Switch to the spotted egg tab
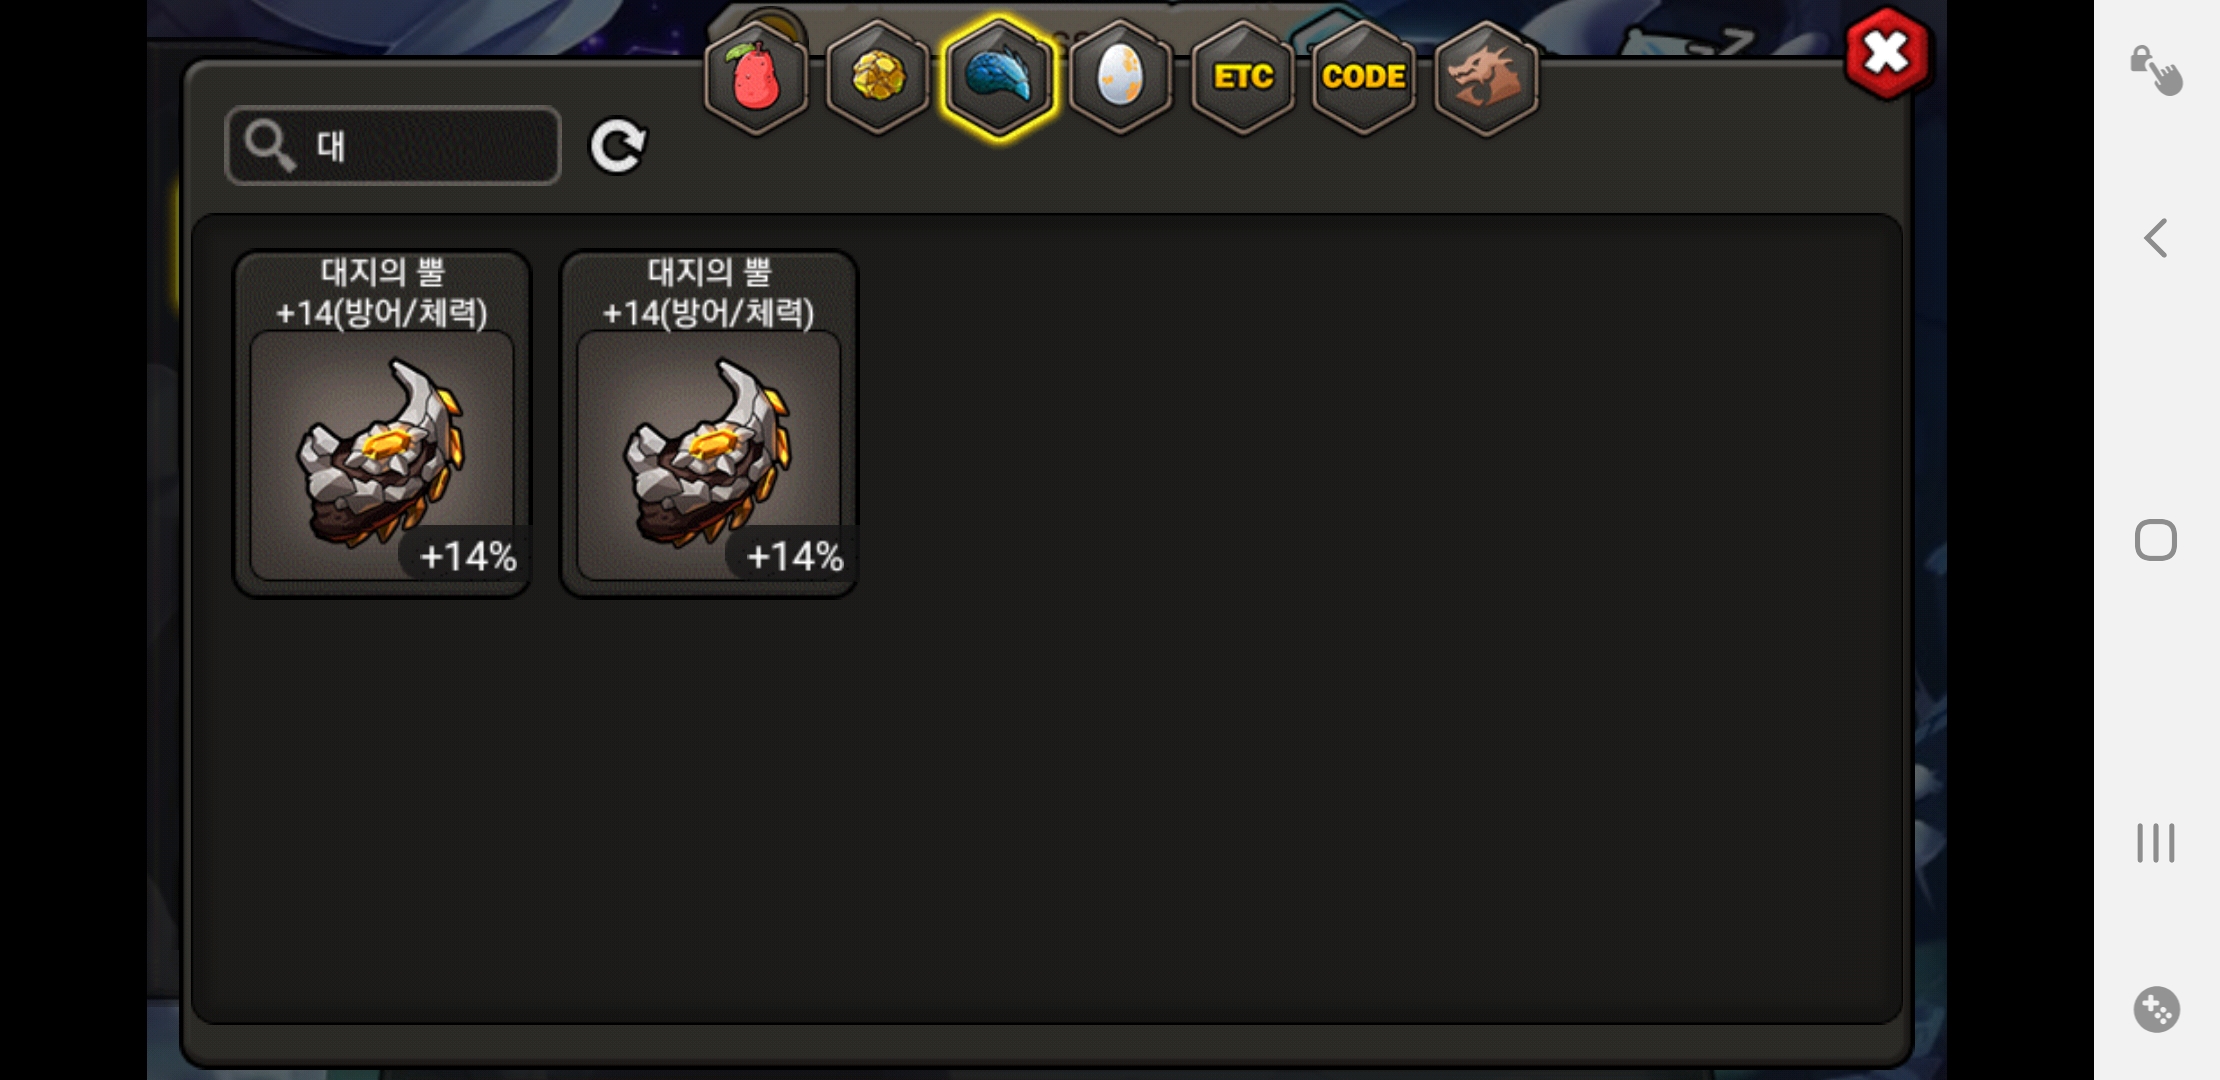Screen dimensions: 2220x1080 click(1120, 77)
